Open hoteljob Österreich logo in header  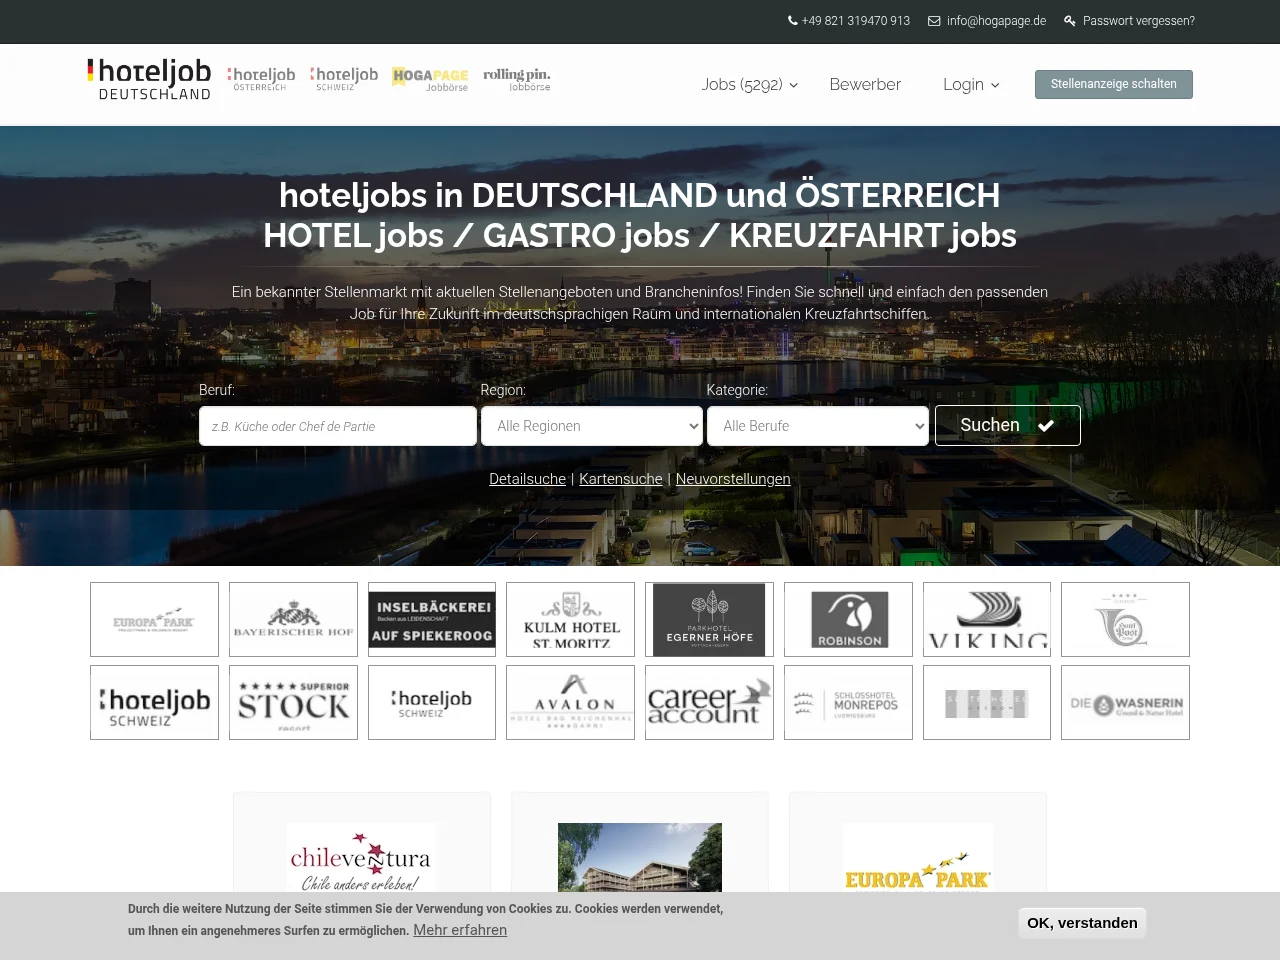261,79
